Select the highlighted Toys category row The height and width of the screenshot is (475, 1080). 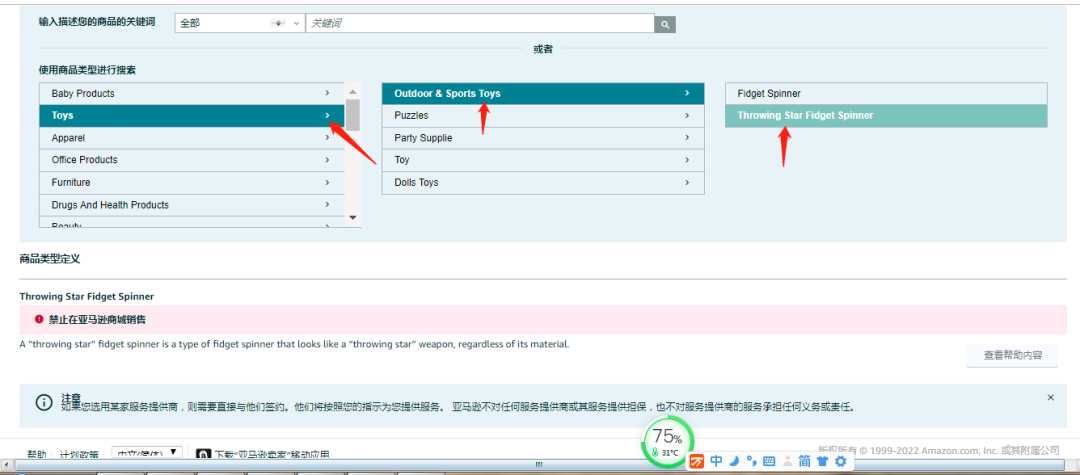click(191, 116)
